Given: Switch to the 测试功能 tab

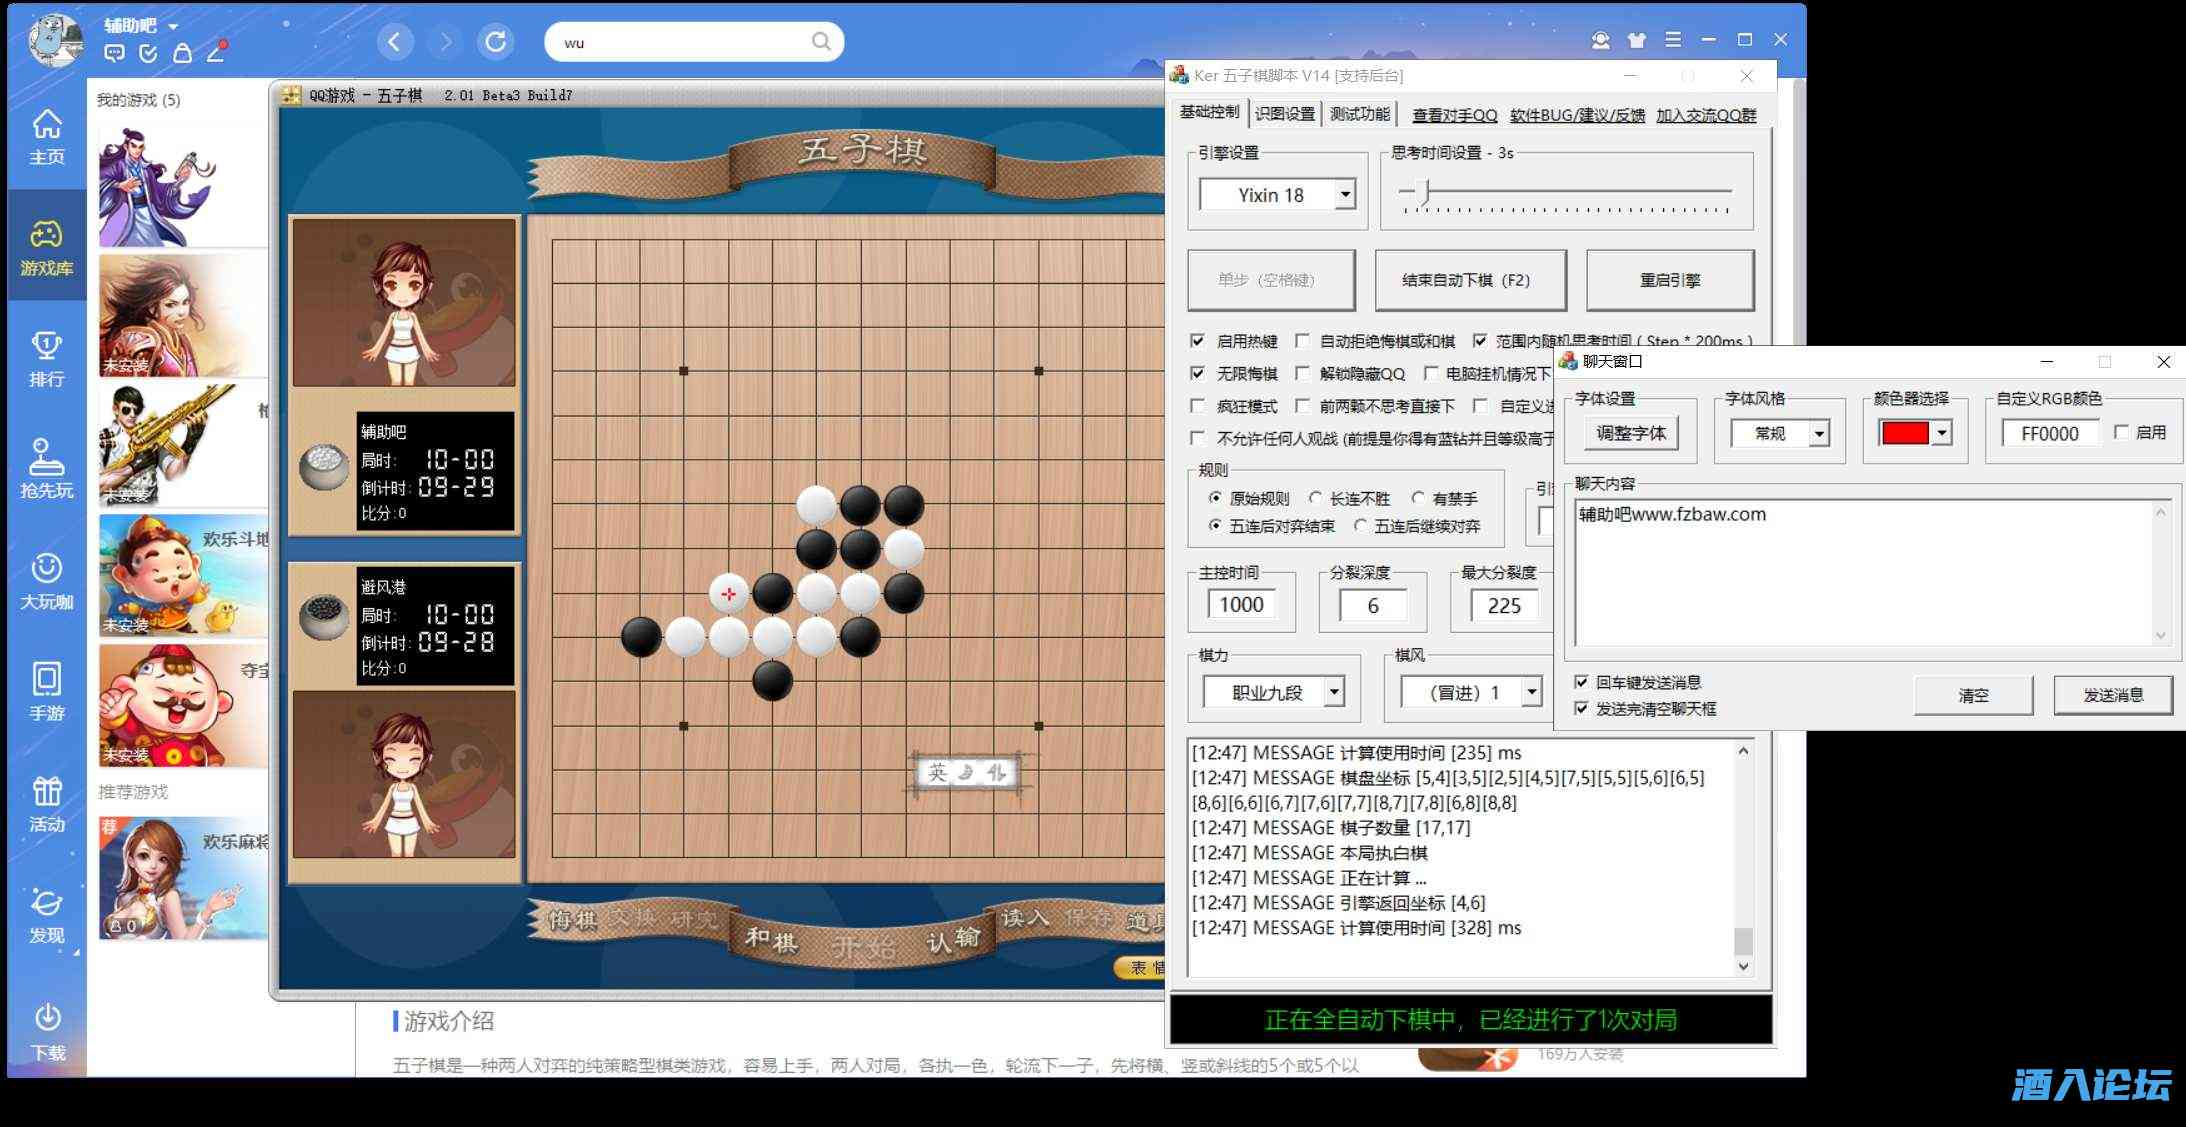Looking at the screenshot, I should pos(1359,114).
